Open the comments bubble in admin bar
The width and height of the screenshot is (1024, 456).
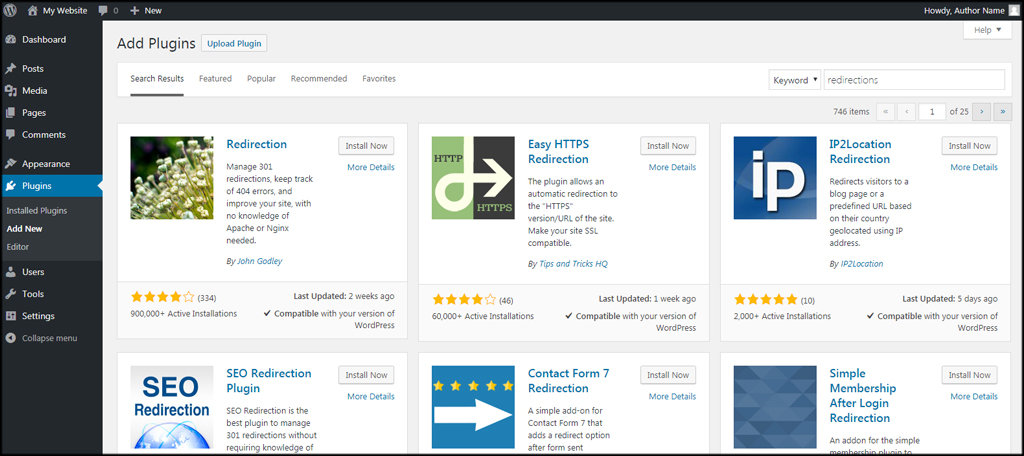[x=103, y=10]
